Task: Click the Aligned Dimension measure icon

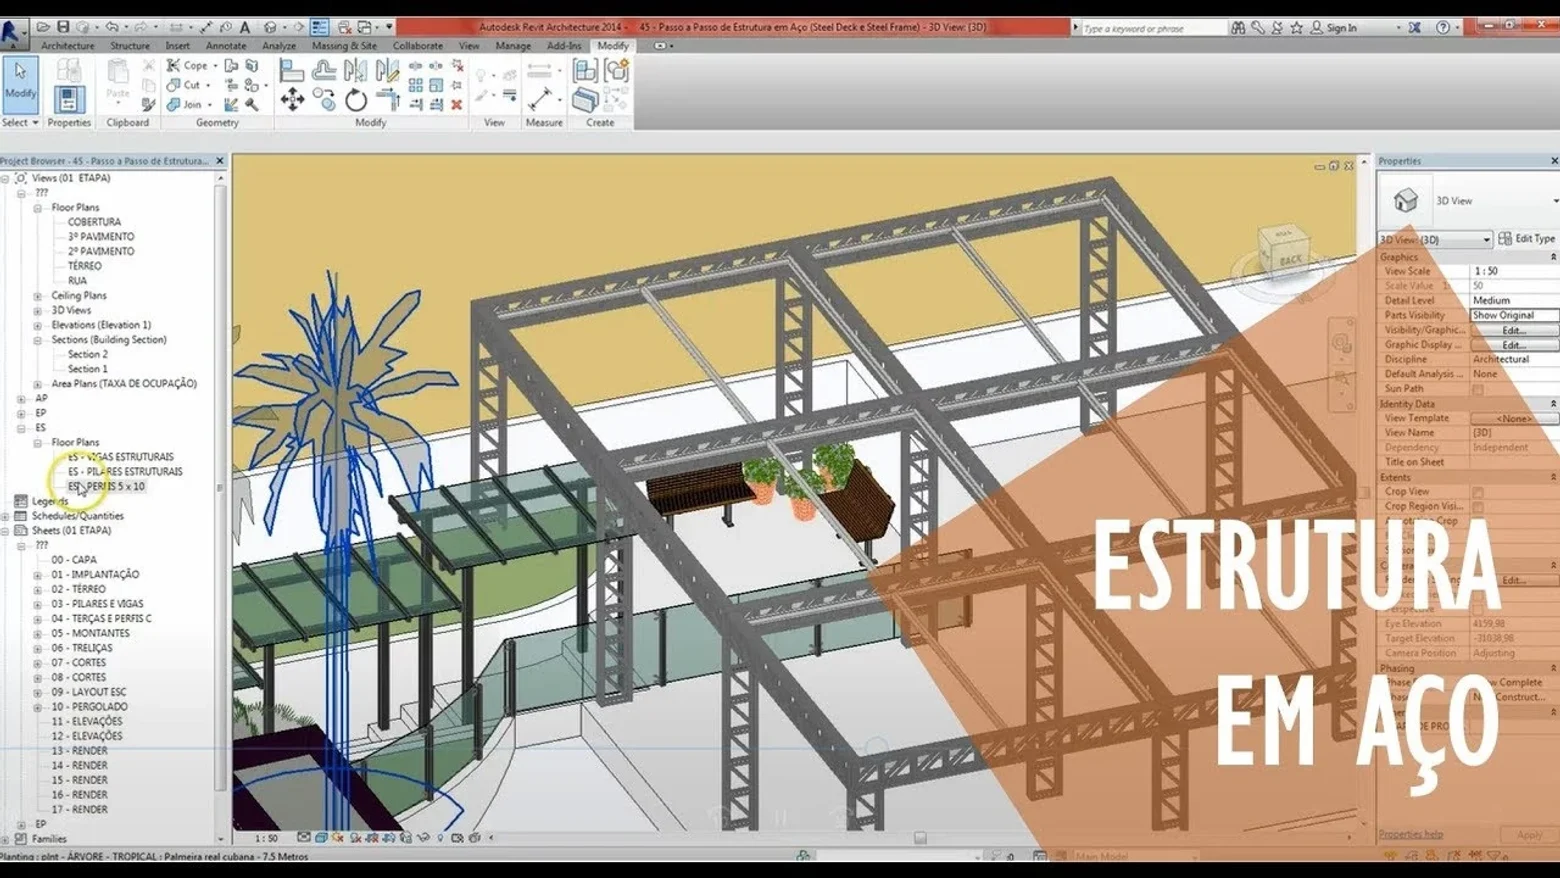Action: 540,98
